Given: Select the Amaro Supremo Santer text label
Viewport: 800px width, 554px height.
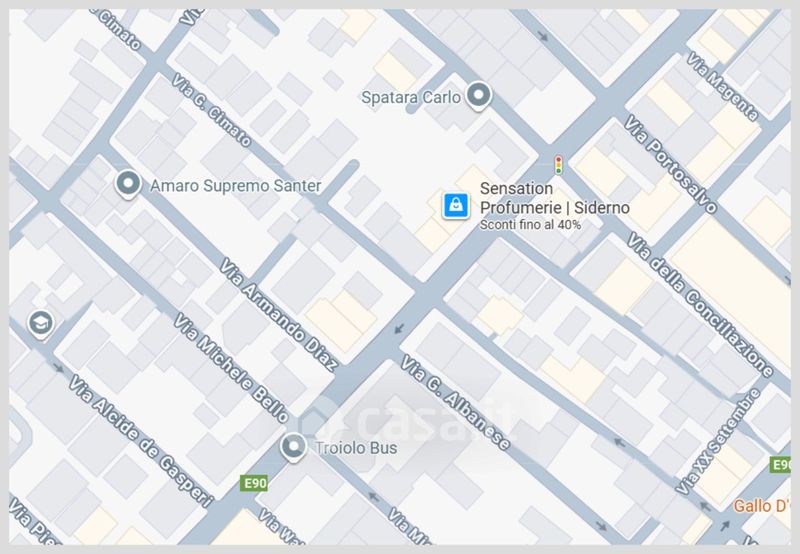Looking at the screenshot, I should tap(236, 185).
